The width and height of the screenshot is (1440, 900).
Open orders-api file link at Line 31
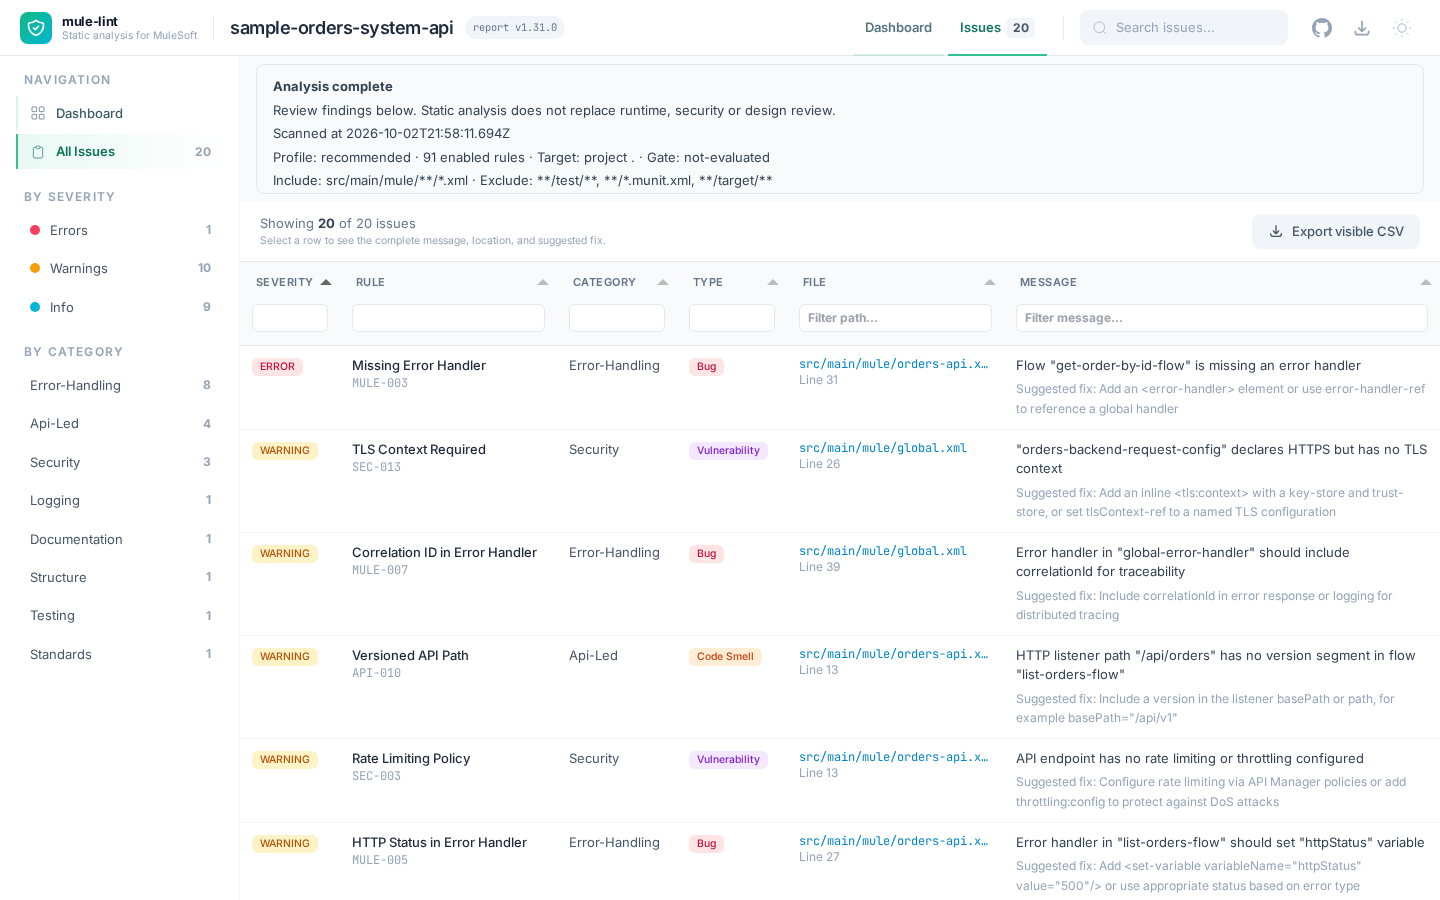(x=893, y=364)
